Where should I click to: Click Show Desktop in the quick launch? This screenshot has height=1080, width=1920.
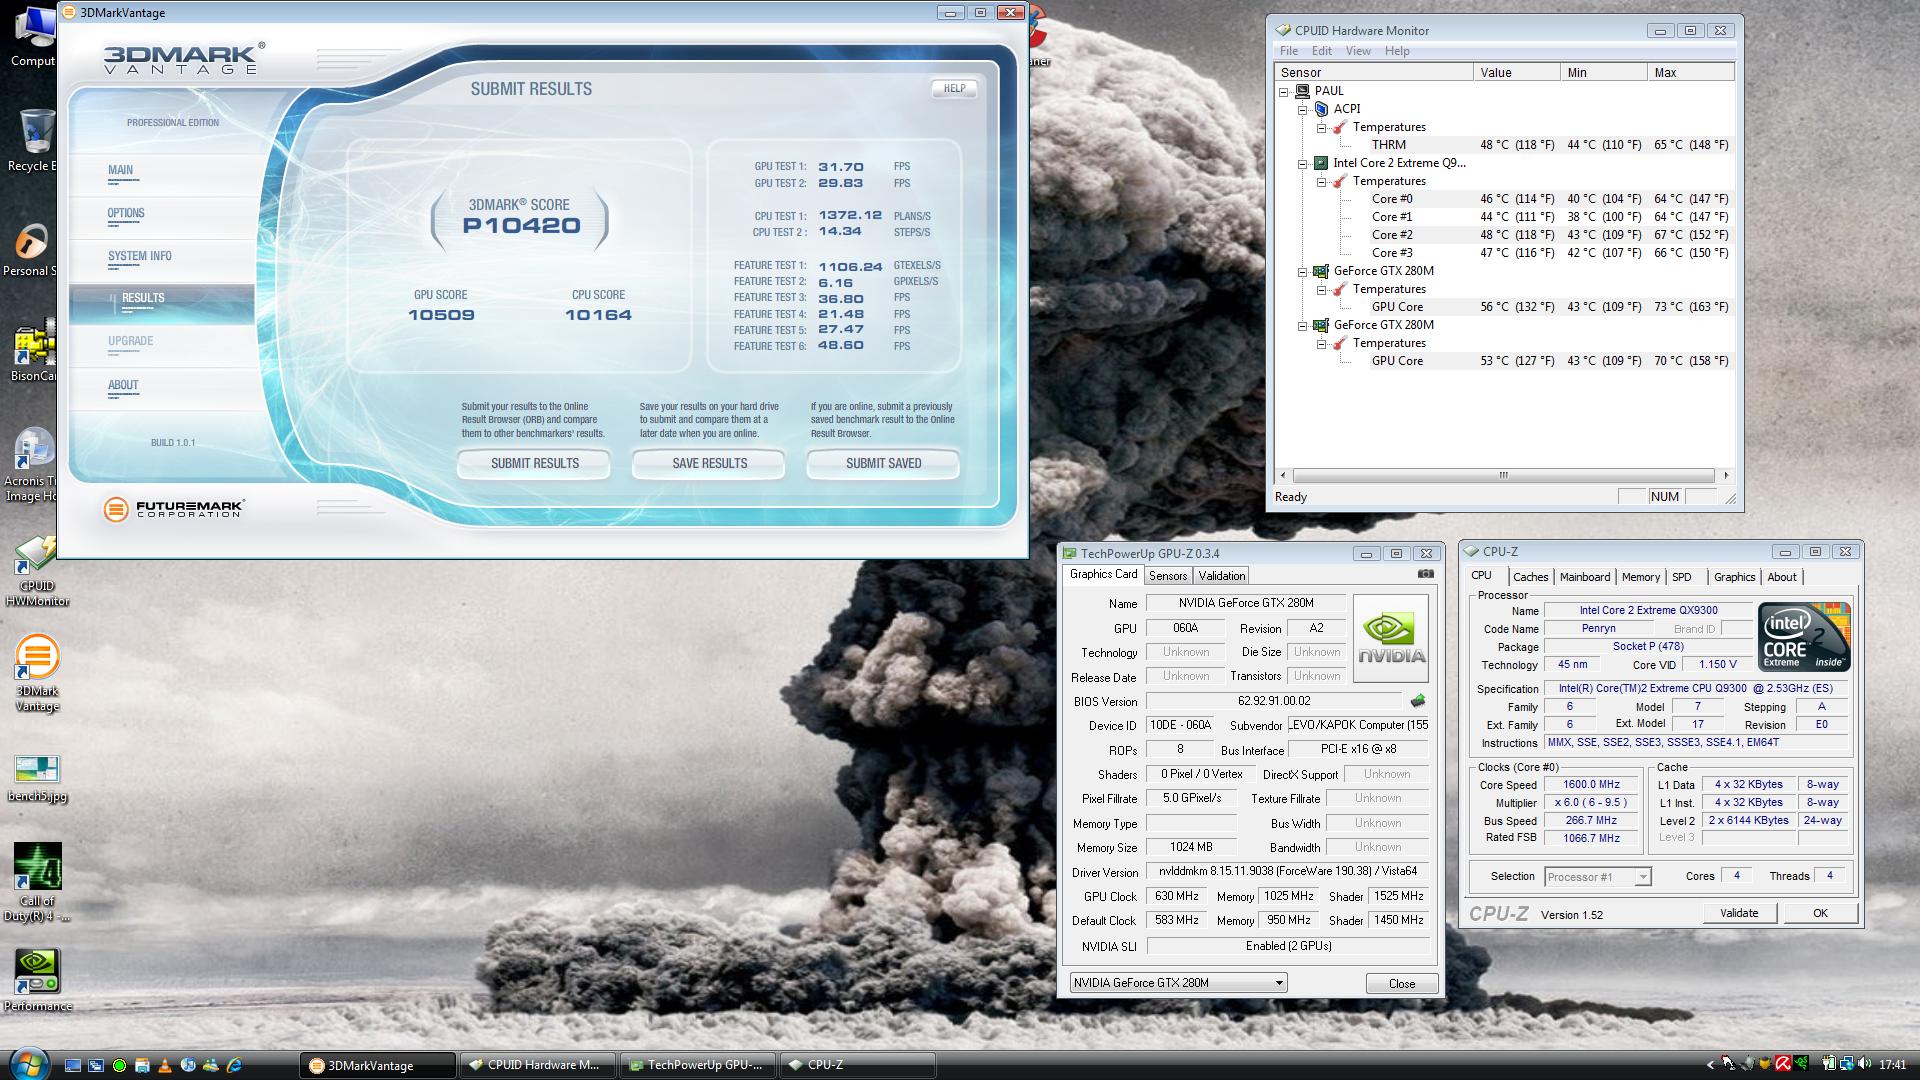point(73,1065)
